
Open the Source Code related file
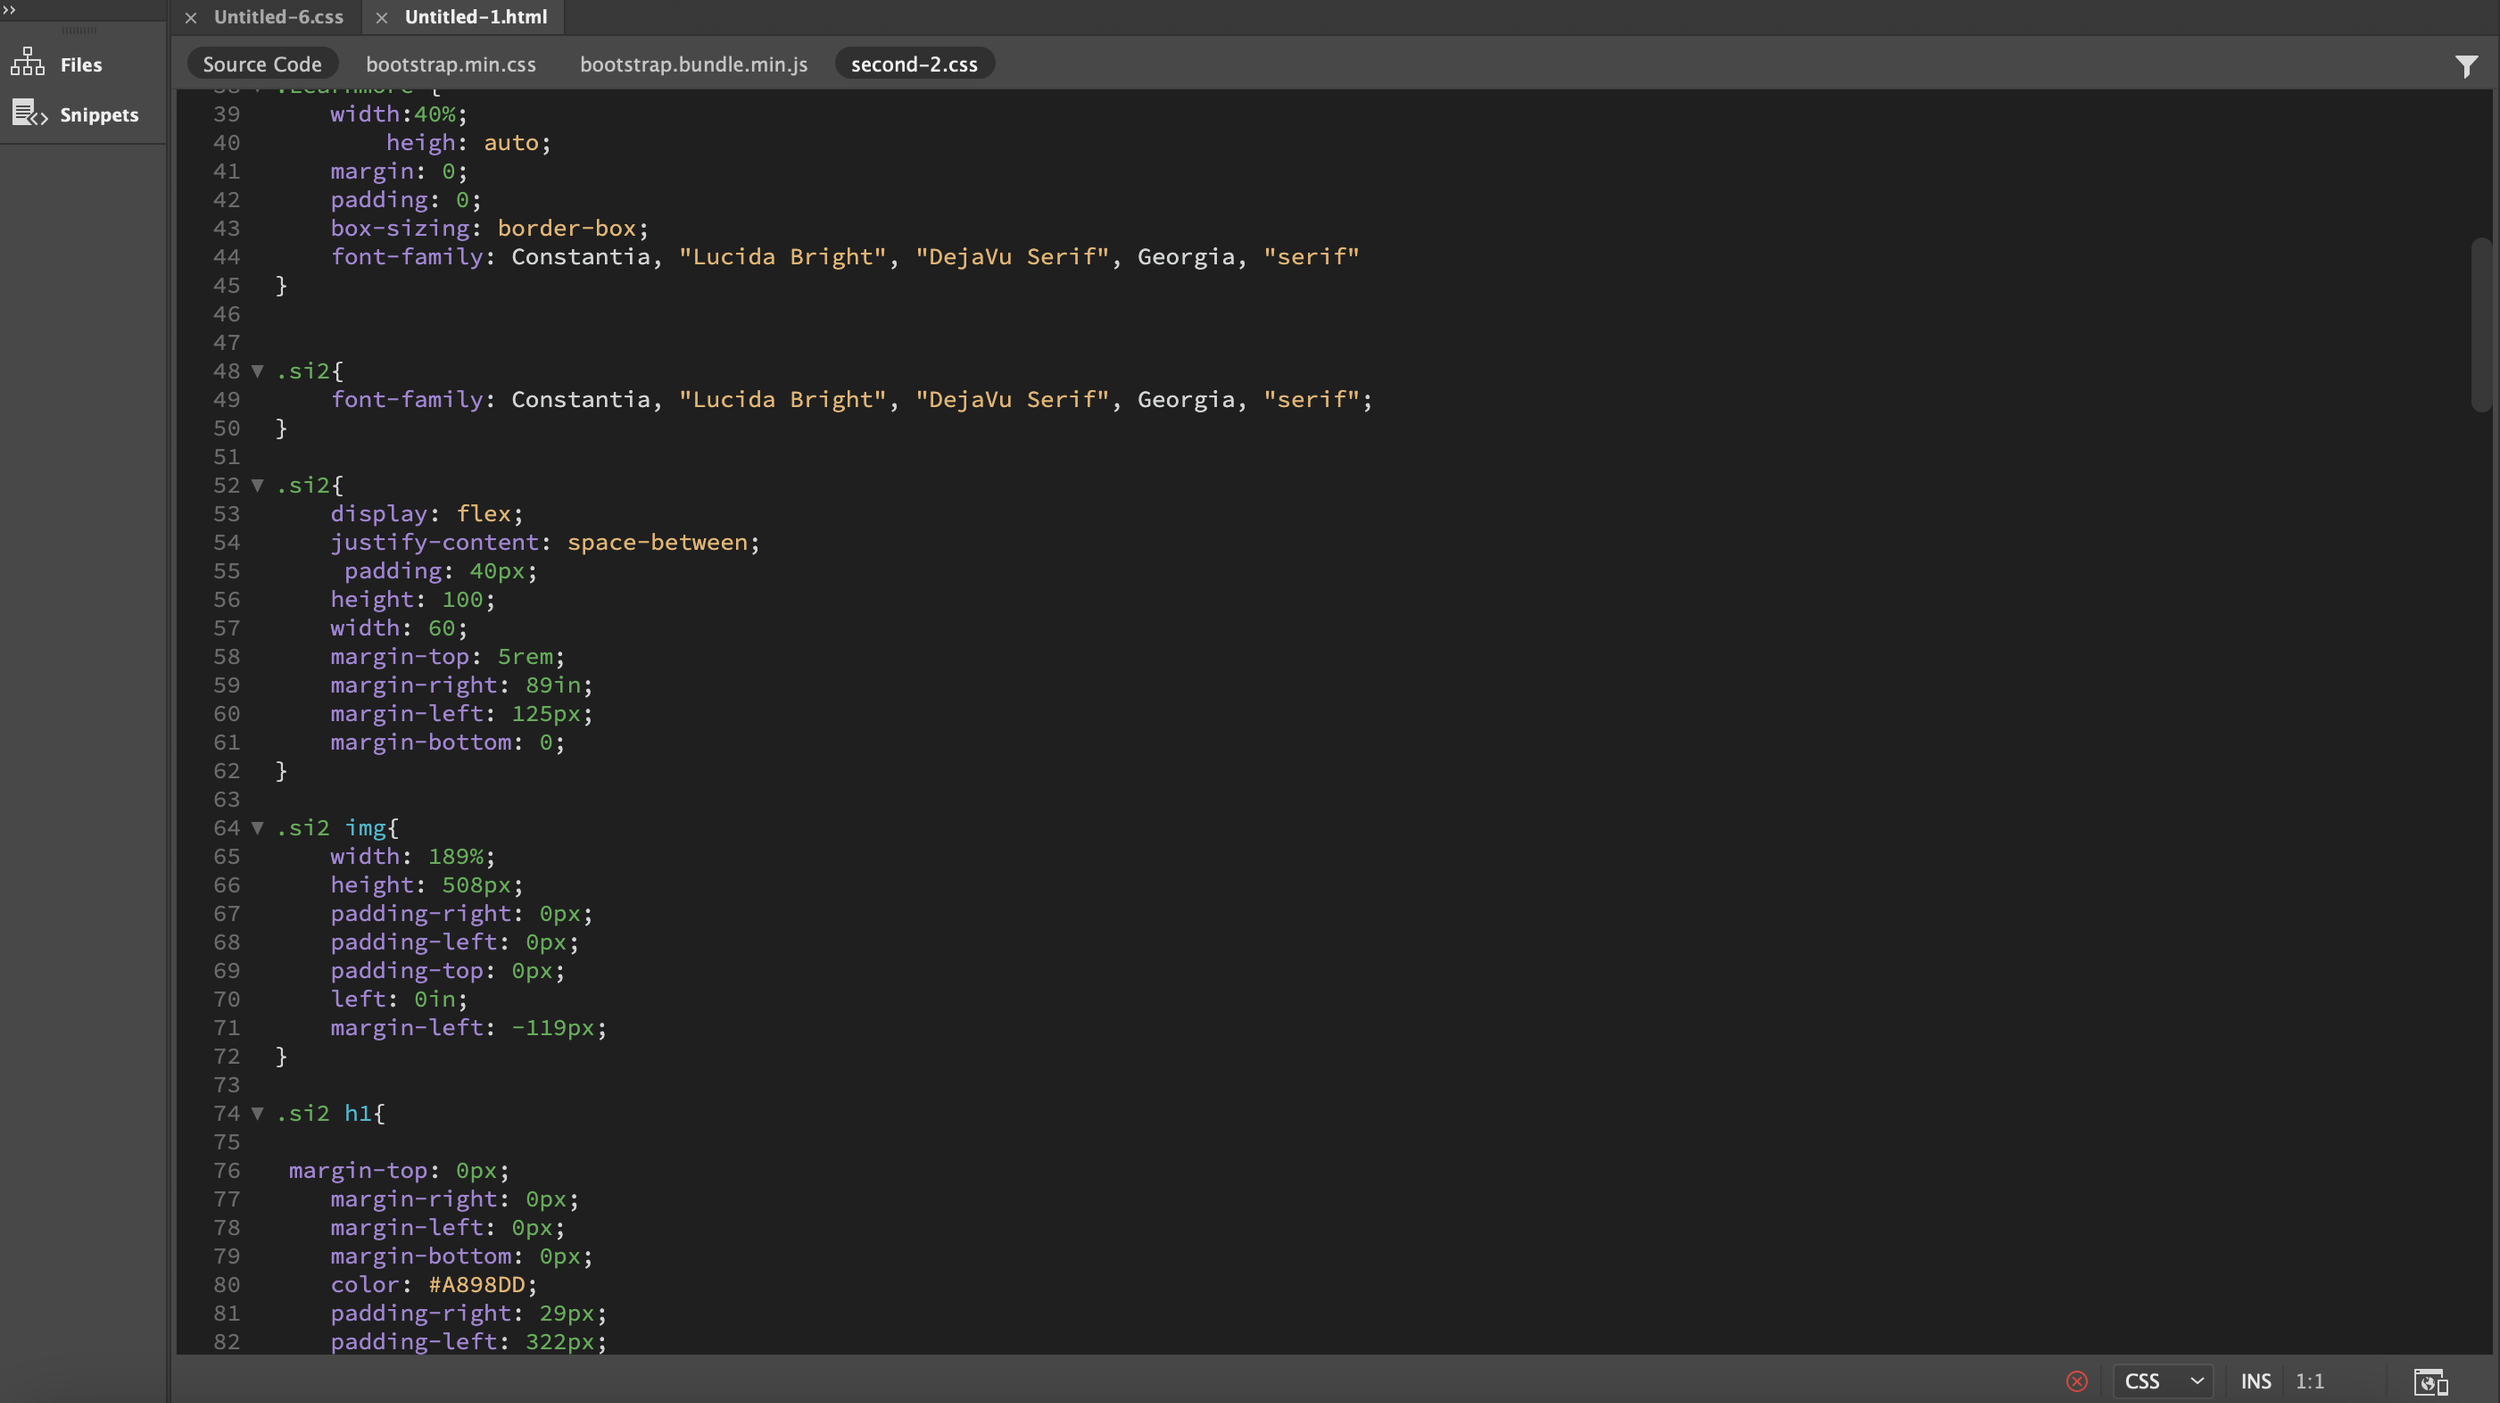(262, 64)
